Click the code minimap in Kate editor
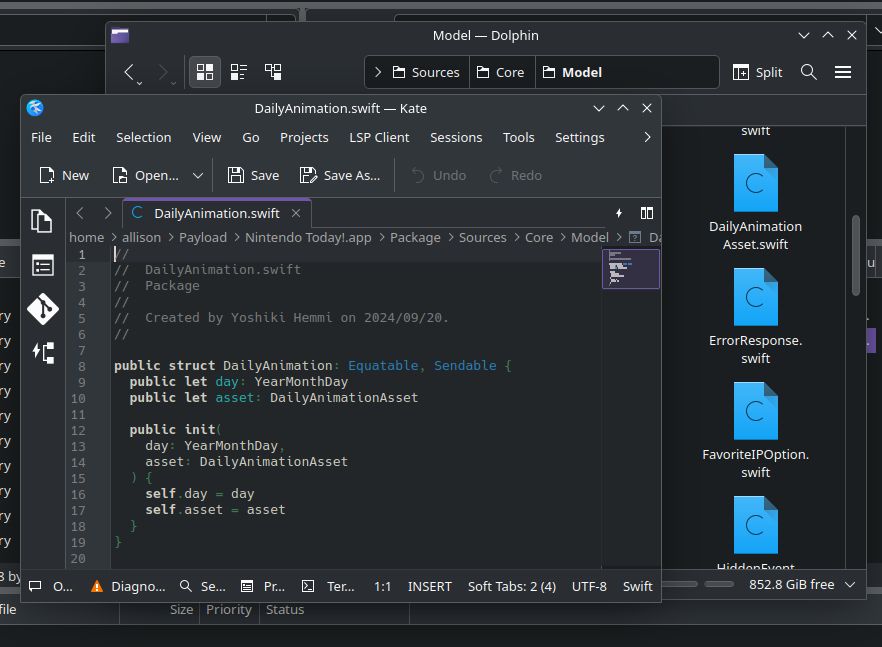 tap(631, 269)
